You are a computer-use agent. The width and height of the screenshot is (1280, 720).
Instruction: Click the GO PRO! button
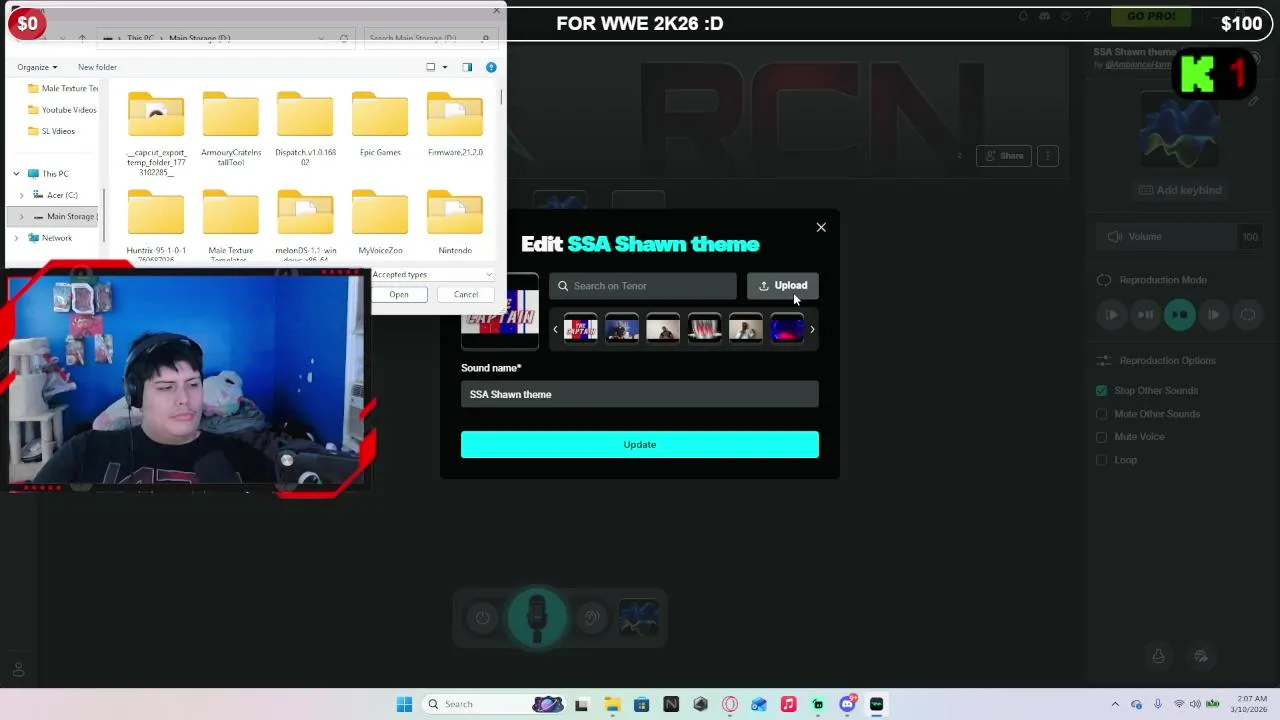pos(1151,16)
